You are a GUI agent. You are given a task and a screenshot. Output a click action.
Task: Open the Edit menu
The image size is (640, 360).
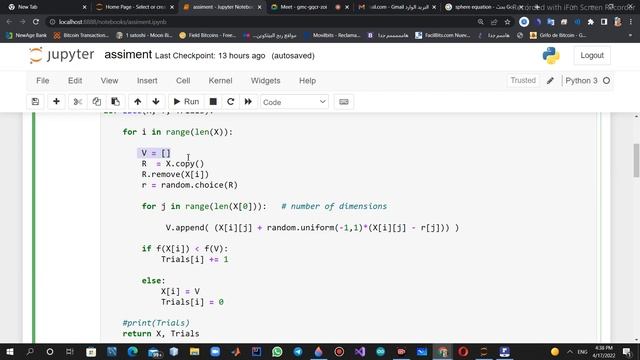tap(75, 81)
